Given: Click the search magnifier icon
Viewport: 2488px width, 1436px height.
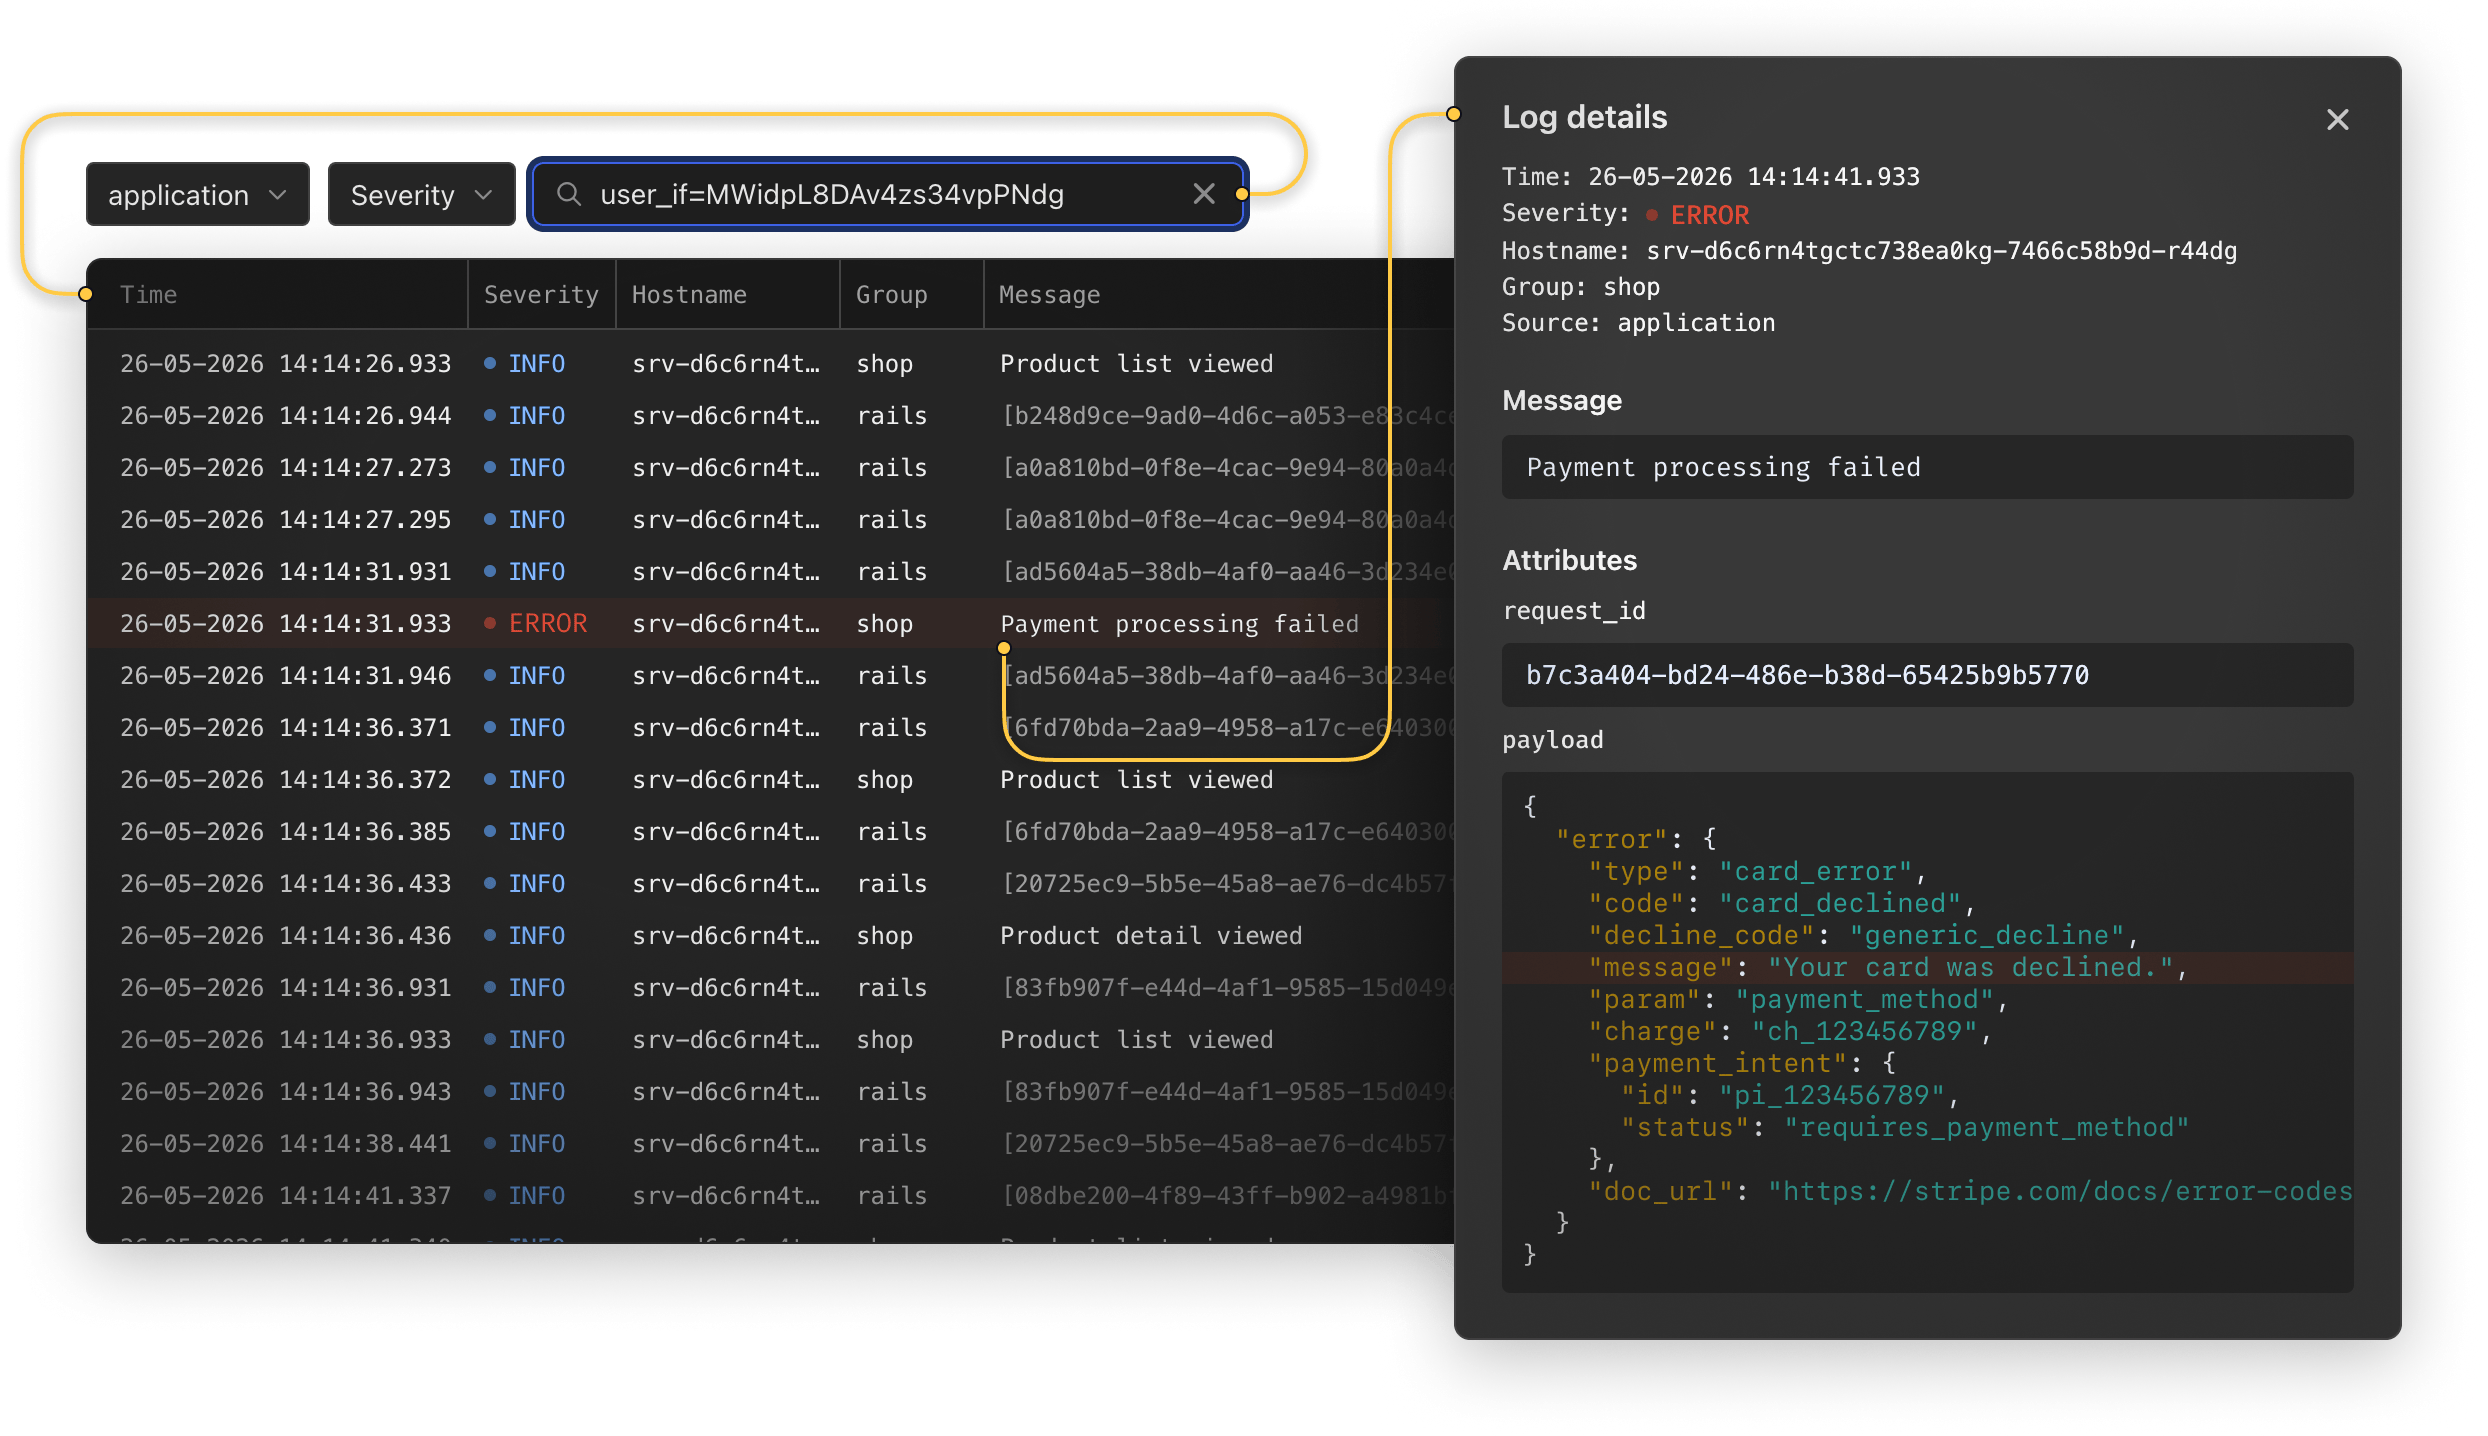Looking at the screenshot, I should pyautogui.click(x=569, y=194).
